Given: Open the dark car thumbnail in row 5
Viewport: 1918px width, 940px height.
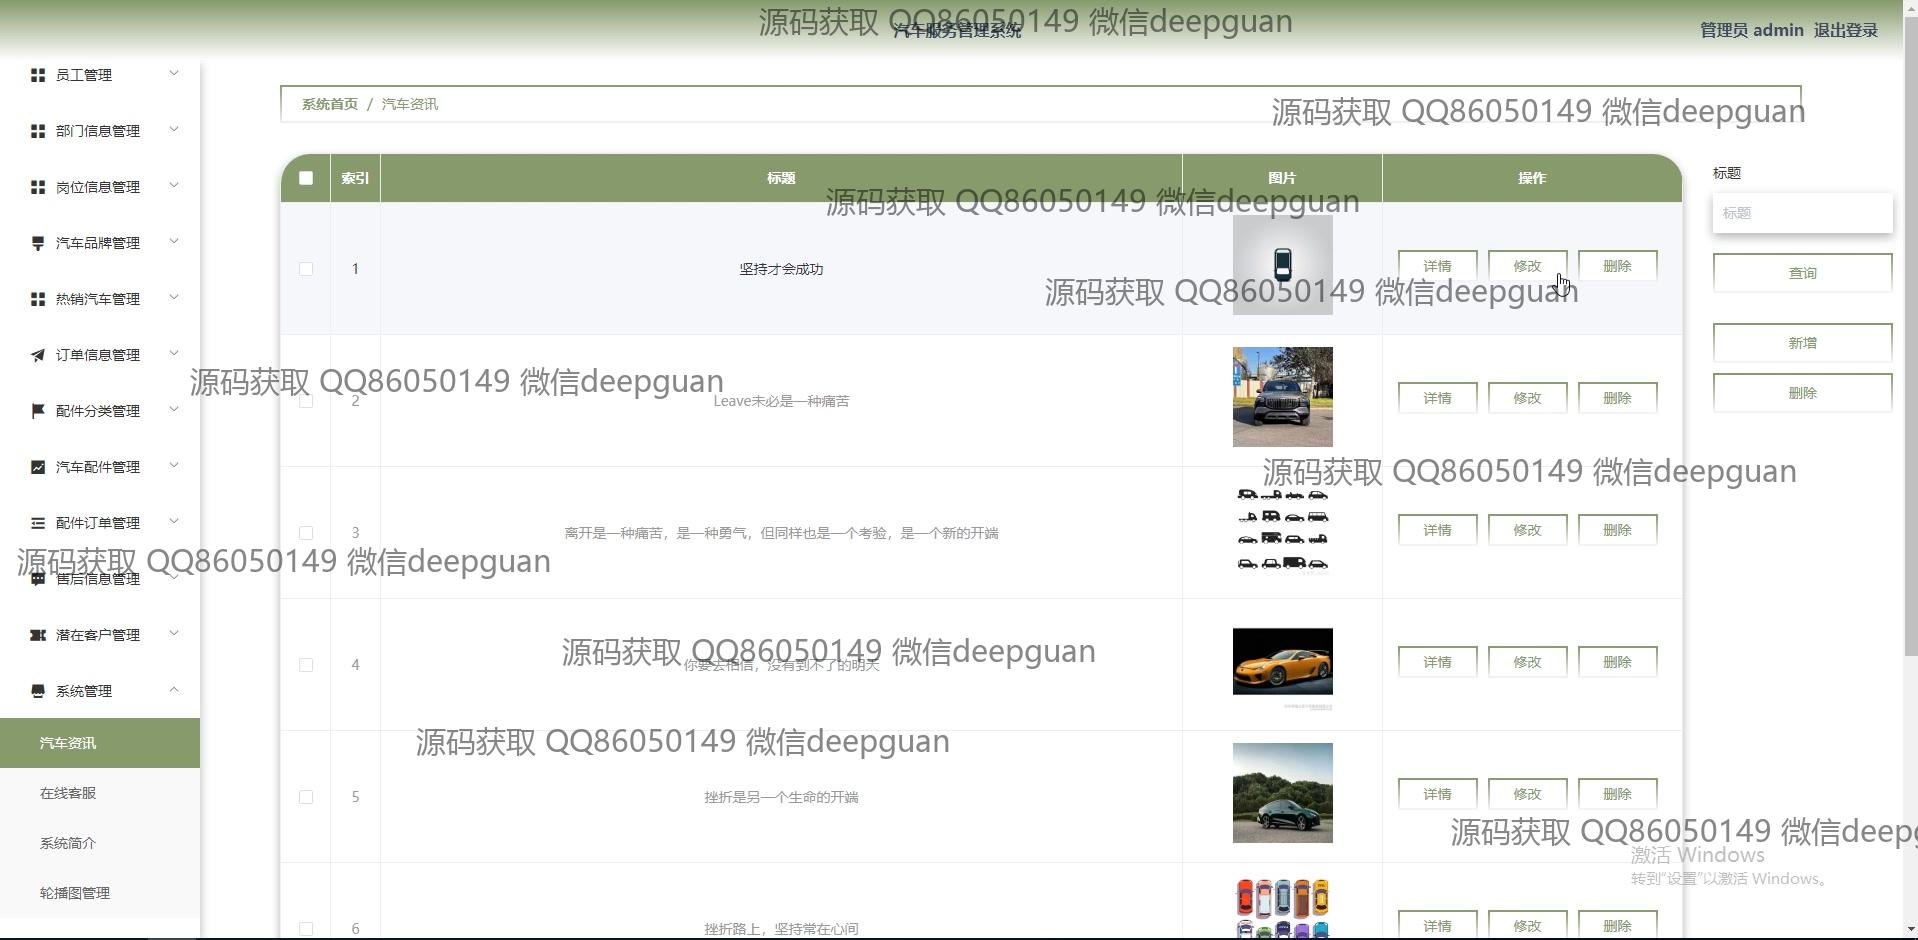Looking at the screenshot, I should pos(1282,793).
